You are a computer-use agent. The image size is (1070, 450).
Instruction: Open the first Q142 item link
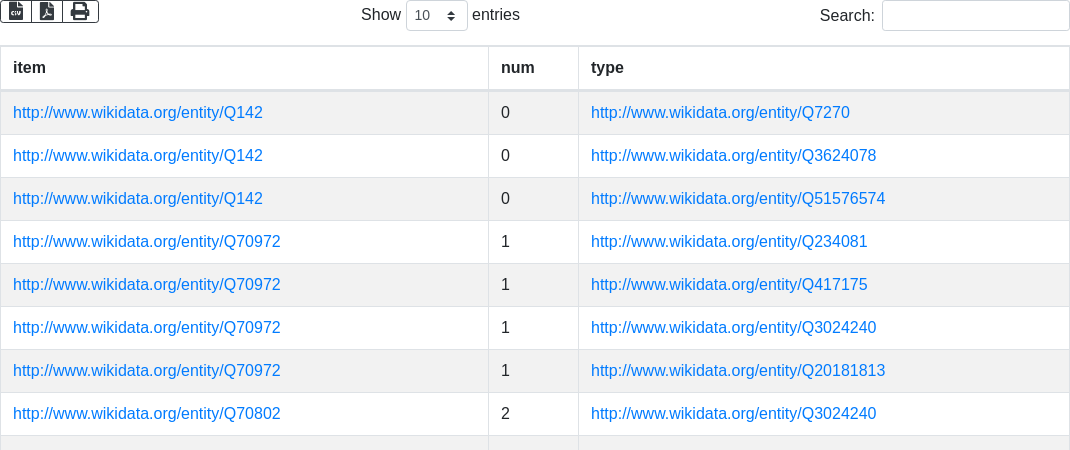click(138, 113)
